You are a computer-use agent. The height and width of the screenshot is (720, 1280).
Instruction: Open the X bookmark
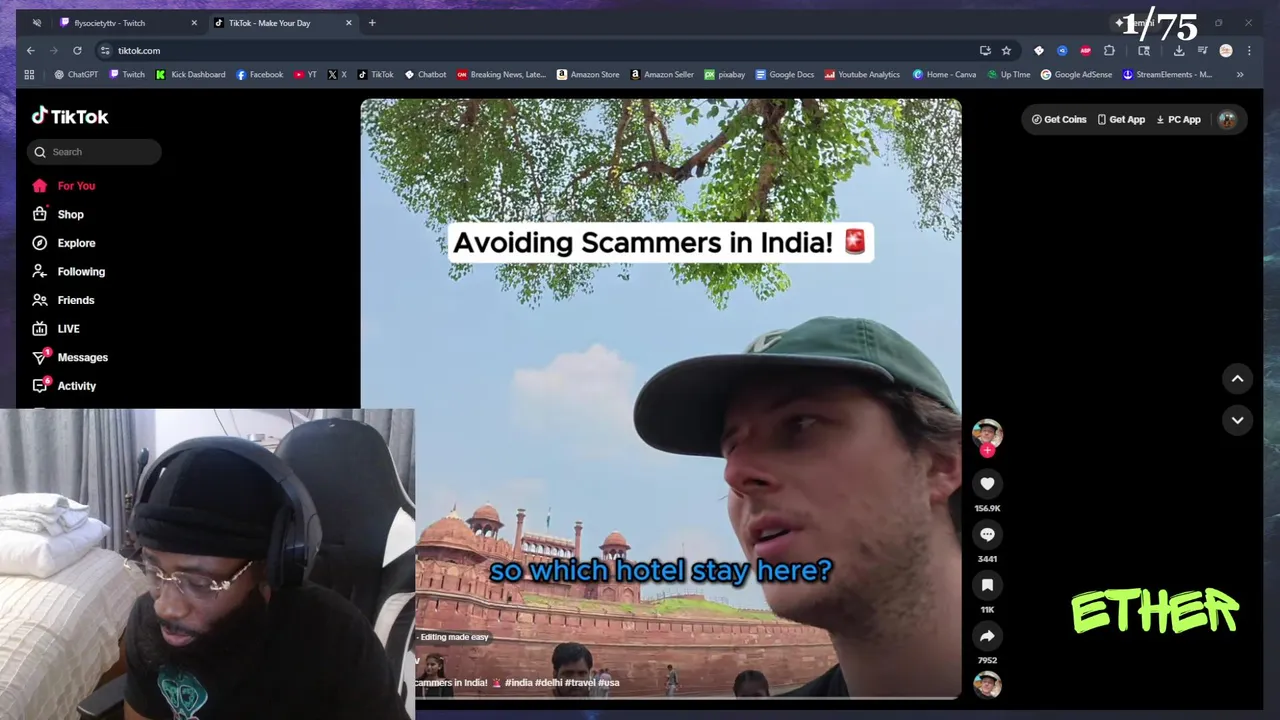pos(337,75)
